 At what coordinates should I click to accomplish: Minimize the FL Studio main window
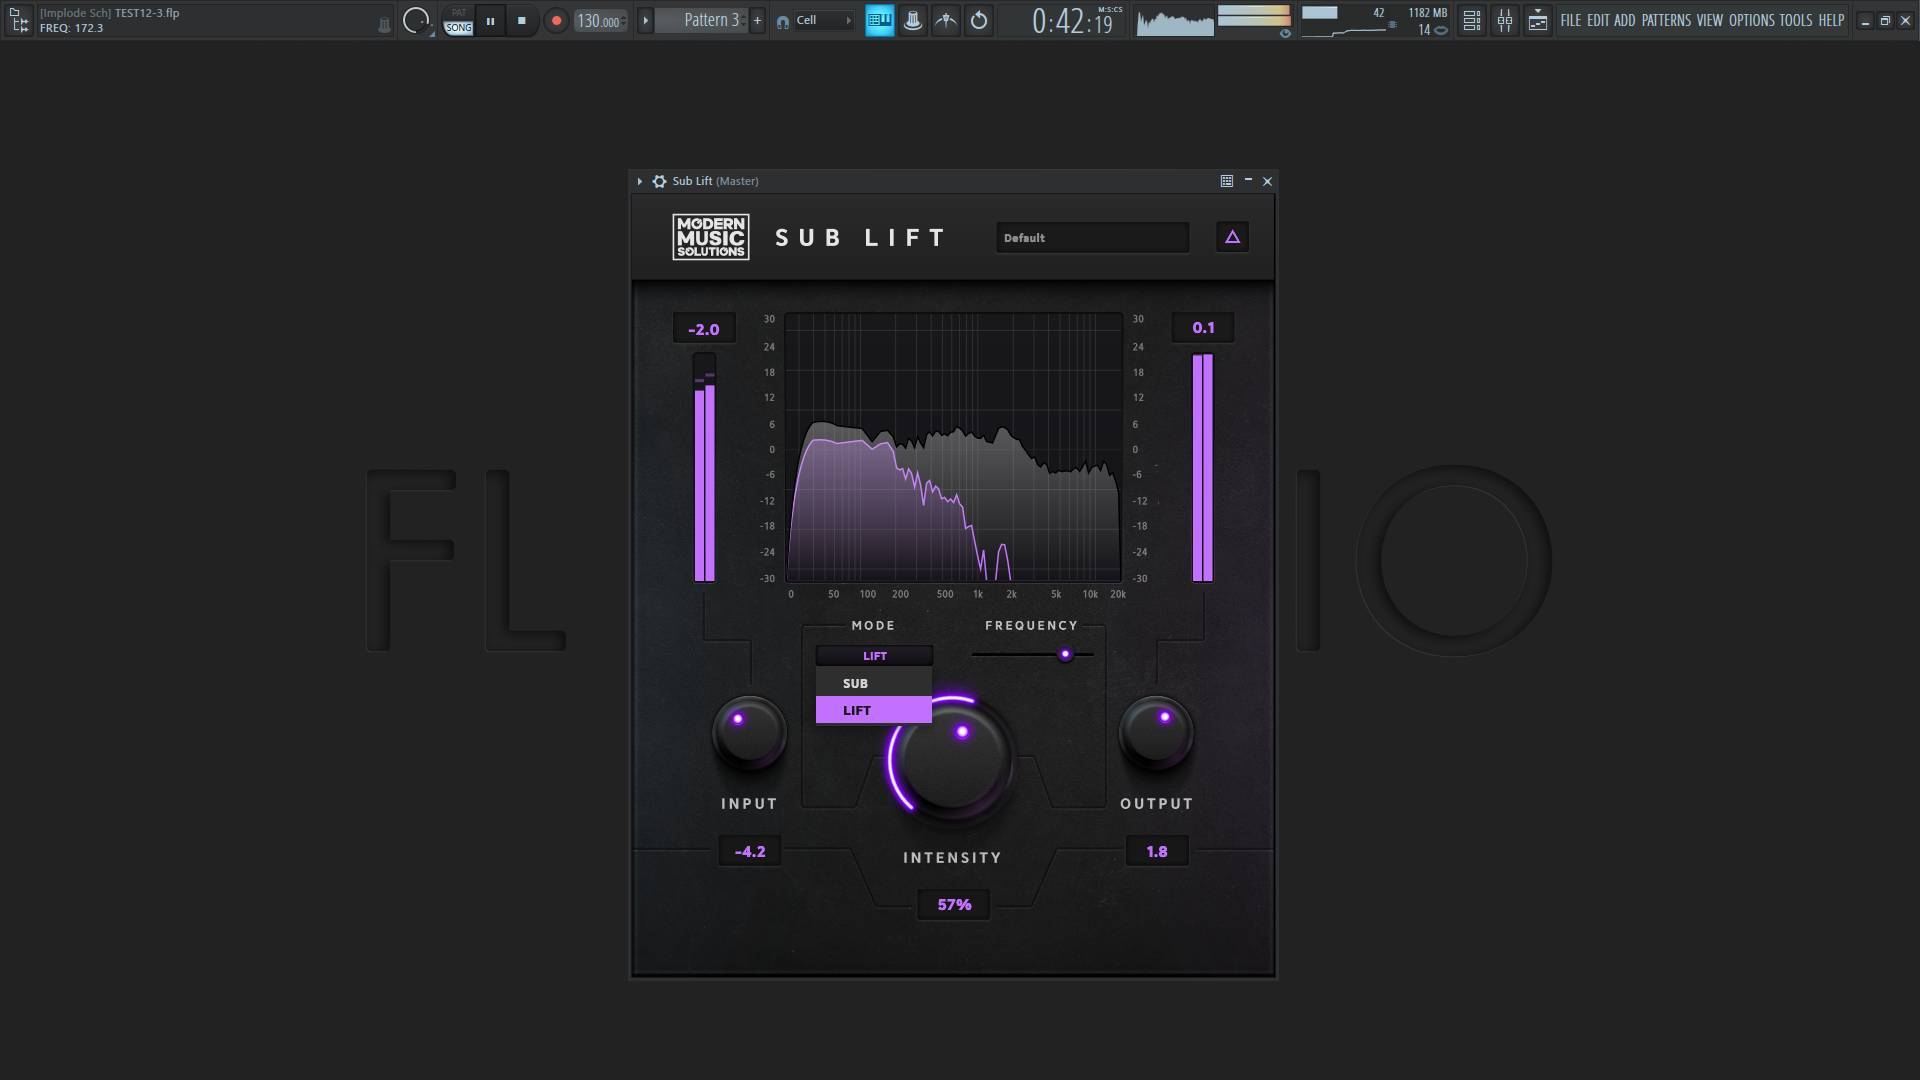point(1865,20)
